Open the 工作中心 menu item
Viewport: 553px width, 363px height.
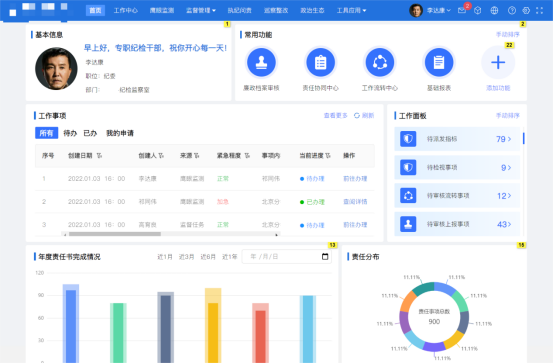[126, 11]
